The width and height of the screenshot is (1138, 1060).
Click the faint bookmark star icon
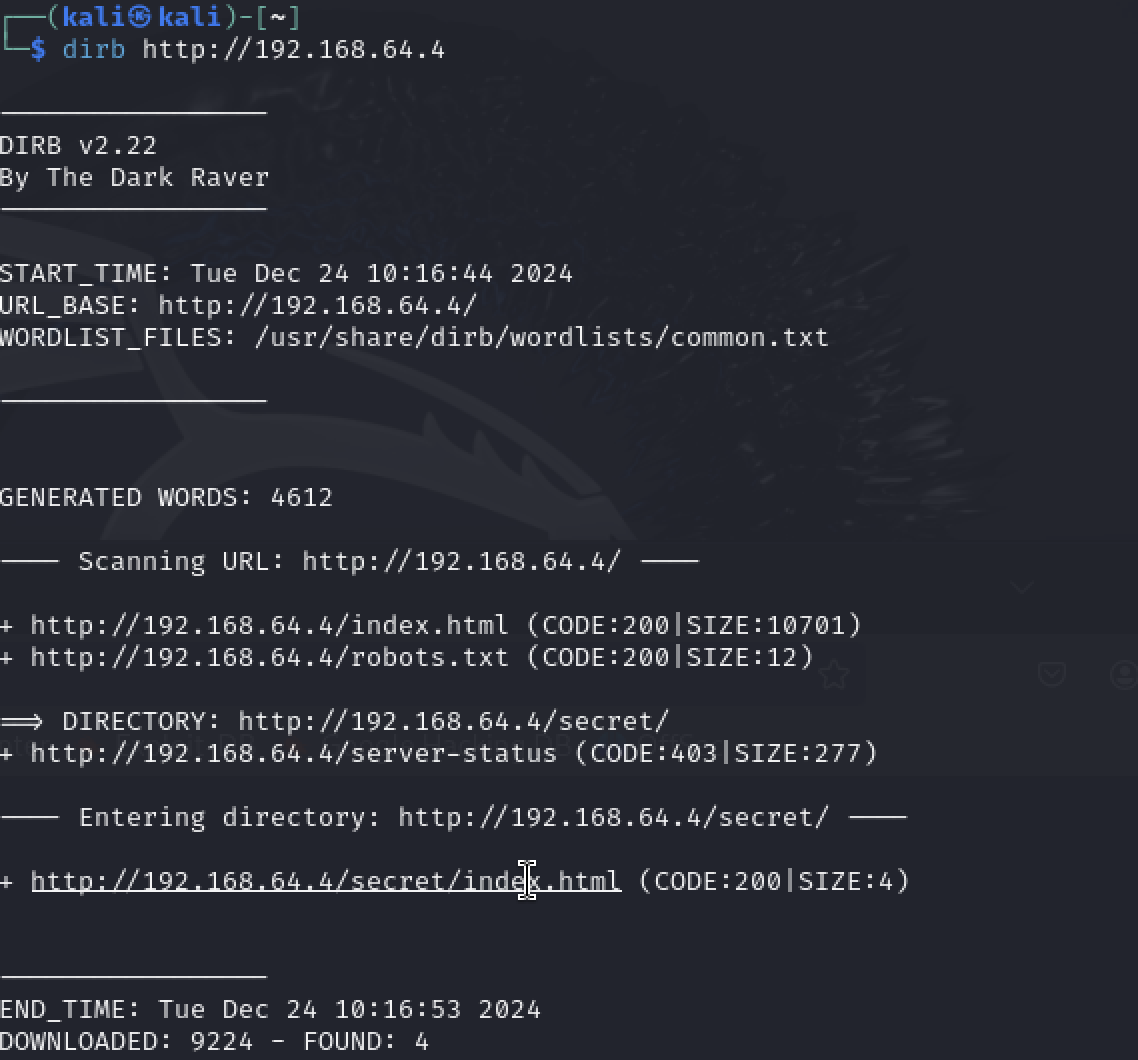[834, 675]
